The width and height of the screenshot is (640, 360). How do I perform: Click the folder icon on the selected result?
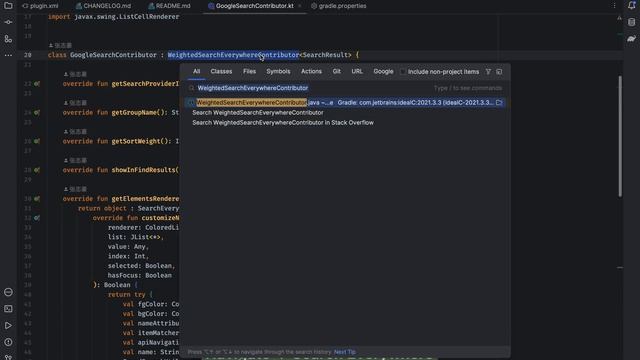pos(499,102)
